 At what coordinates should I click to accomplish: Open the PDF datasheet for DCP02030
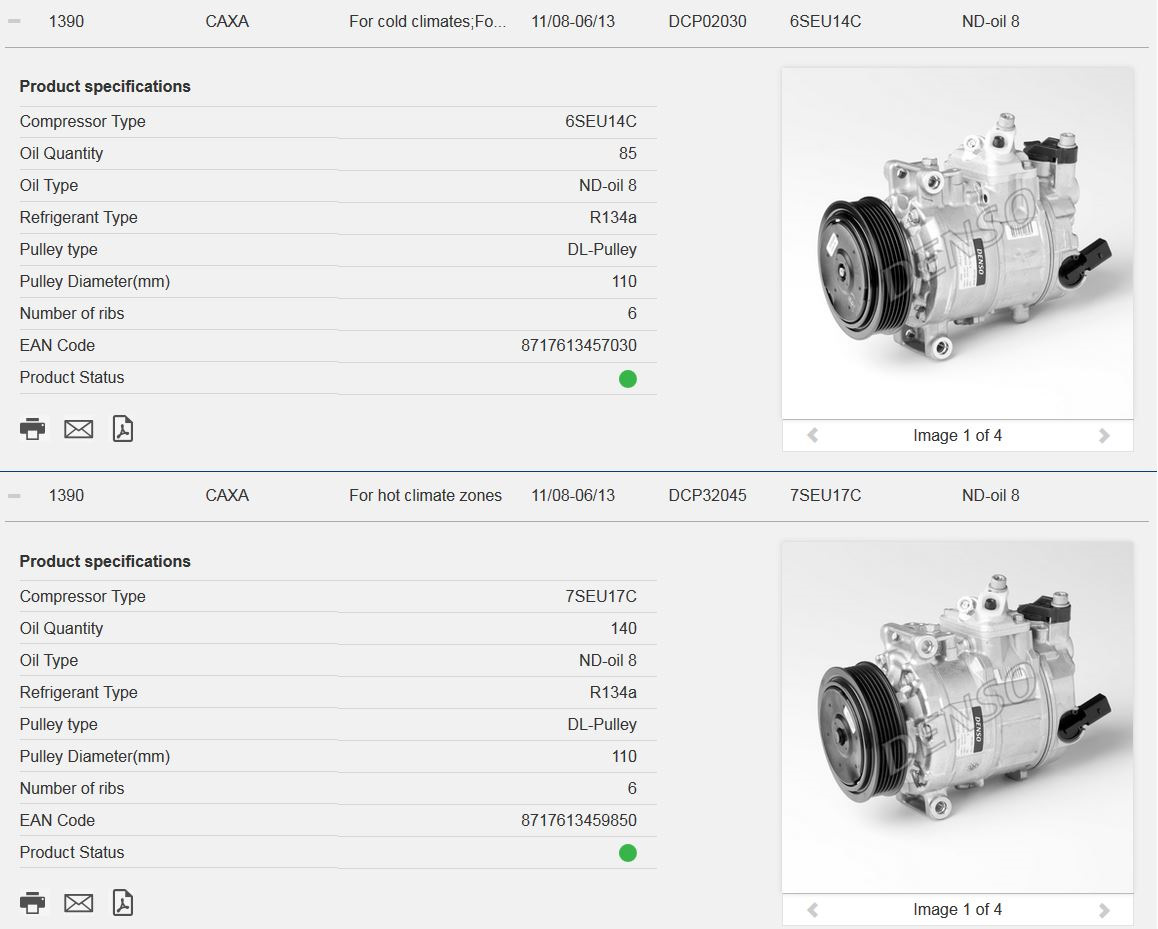(x=122, y=428)
